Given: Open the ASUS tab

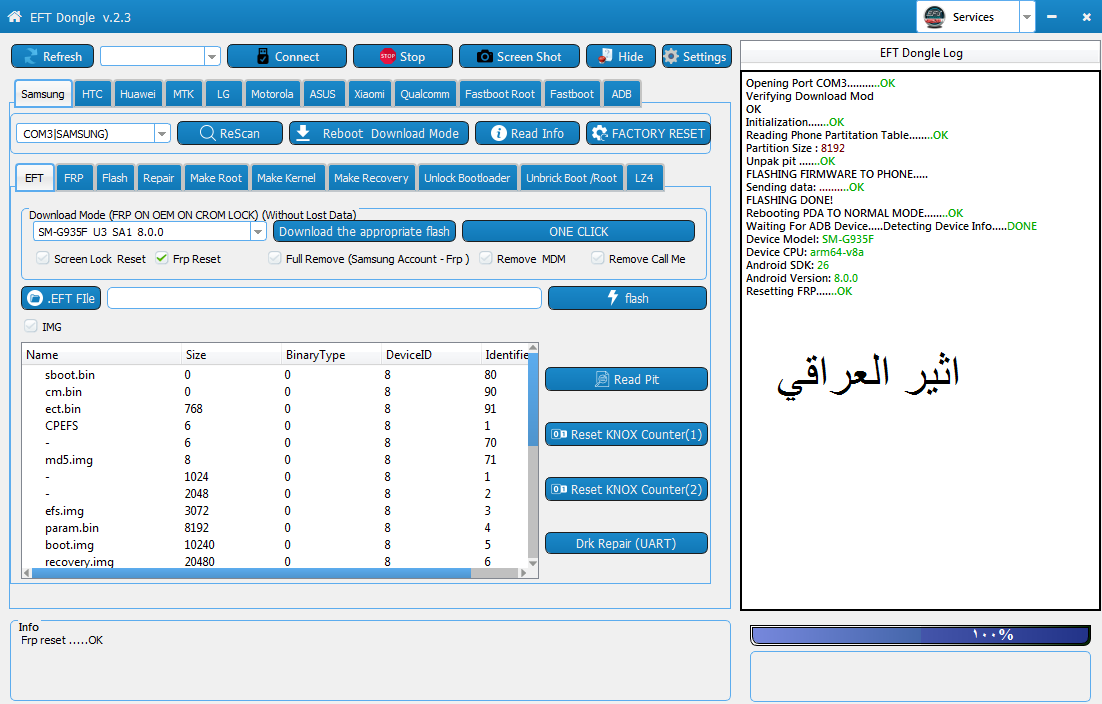Looking at the screenshot, I should [x=323, y=93].
